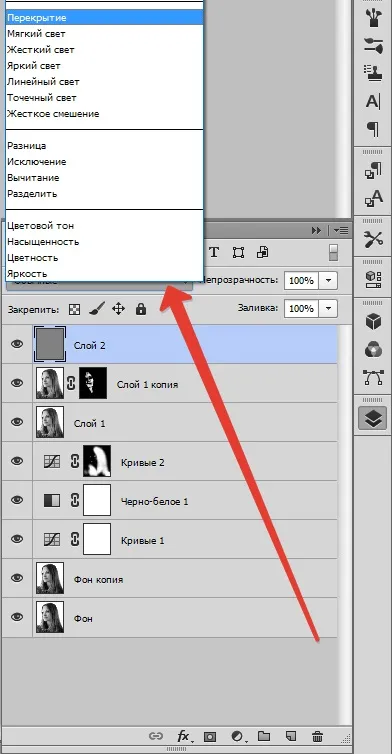Image resolution: width=392 pixels, height=754 pixels.
Task: Hide the Слой 1 копия layer
Action: pyautogui.click(x=17, y=383)
